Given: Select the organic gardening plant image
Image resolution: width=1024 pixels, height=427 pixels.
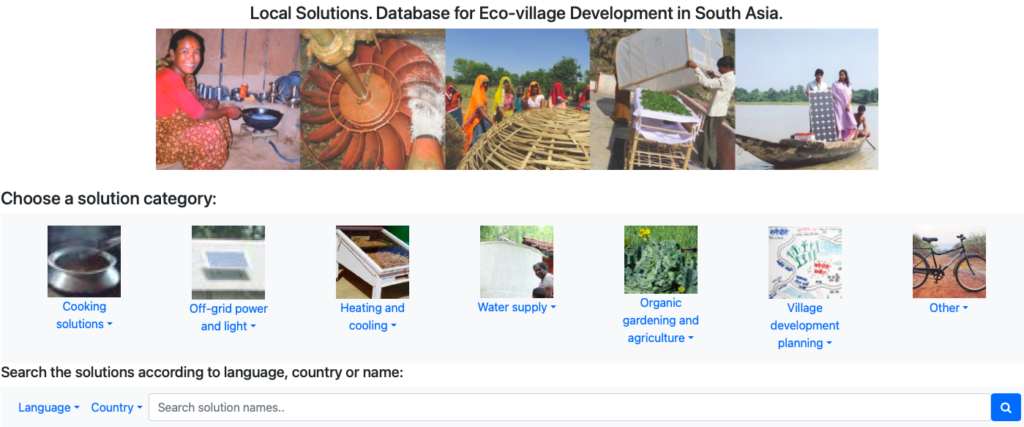Looking at the screenshot, I should click(661, 260).
